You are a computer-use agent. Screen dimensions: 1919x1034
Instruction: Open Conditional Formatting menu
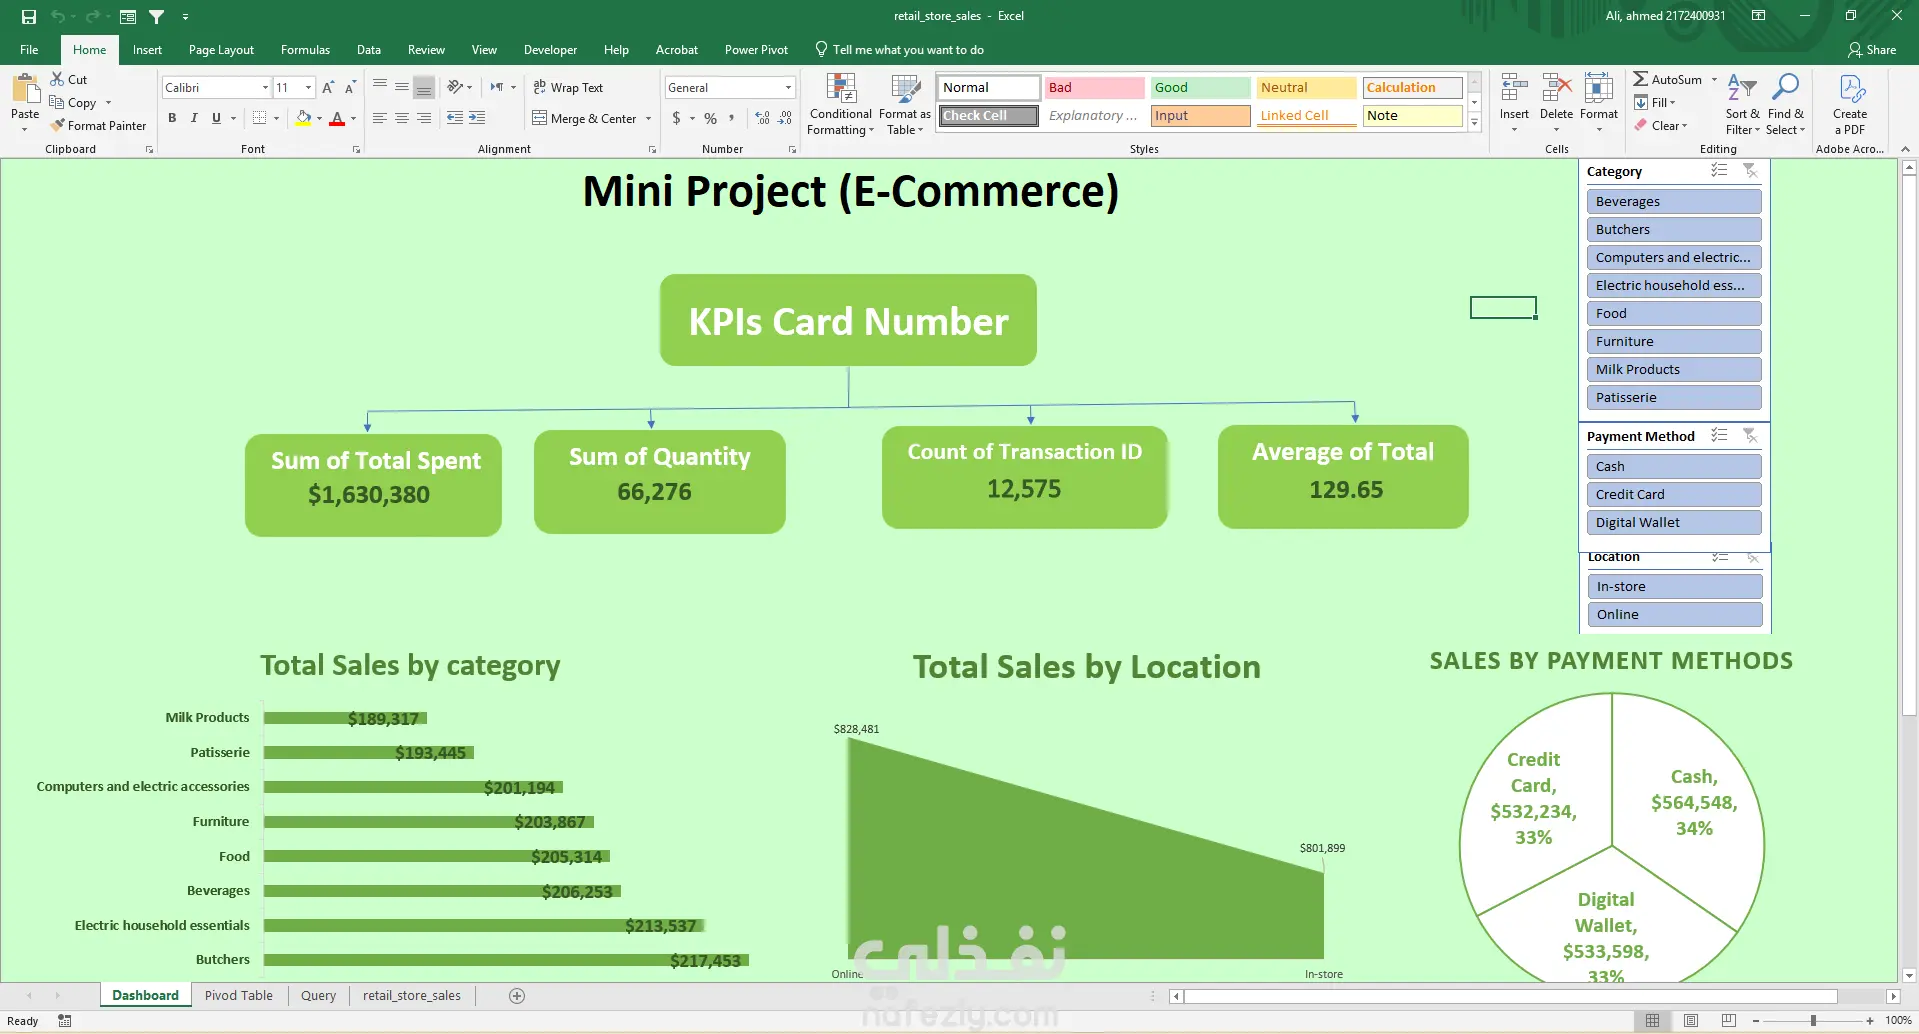840,104
